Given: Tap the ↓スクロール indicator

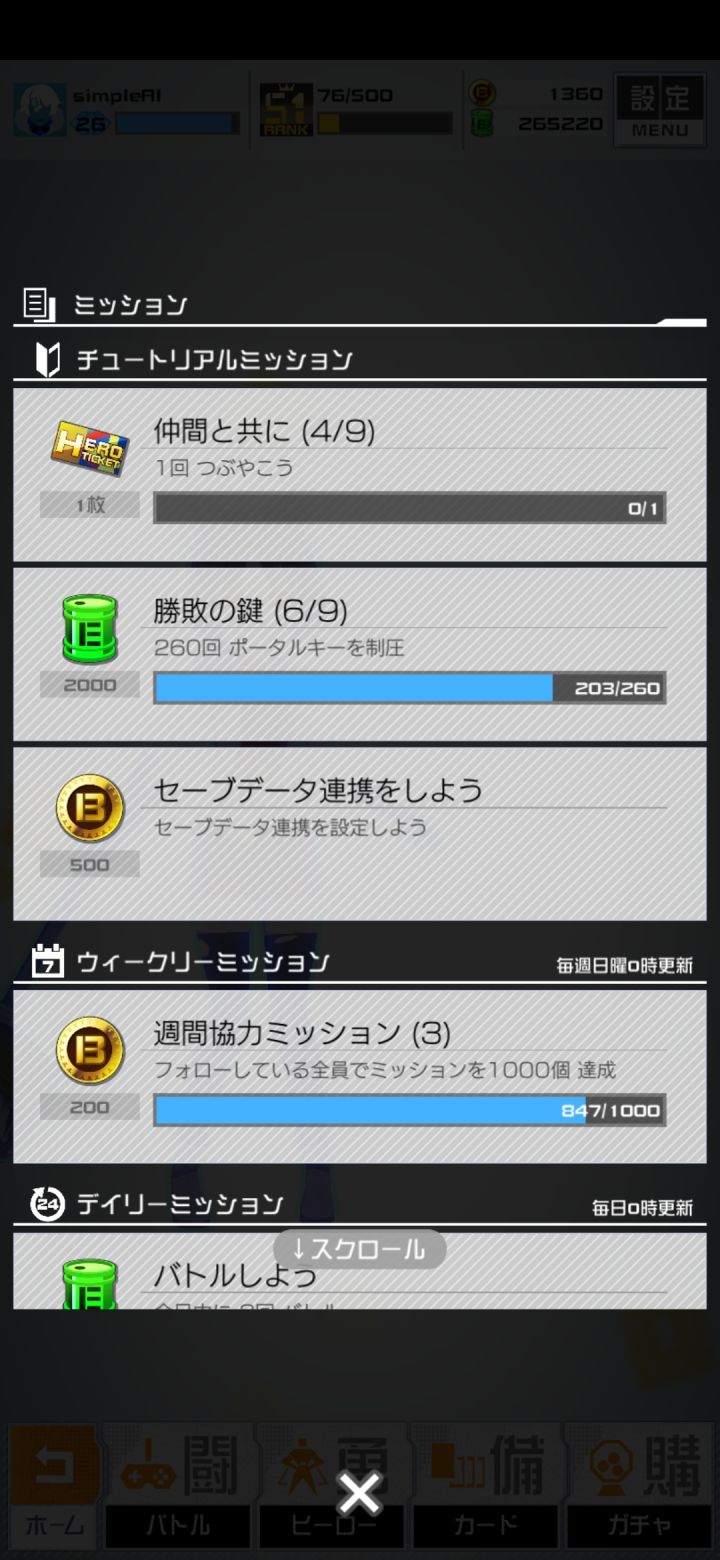Looking at the screenshot, I should point(360,1249).
